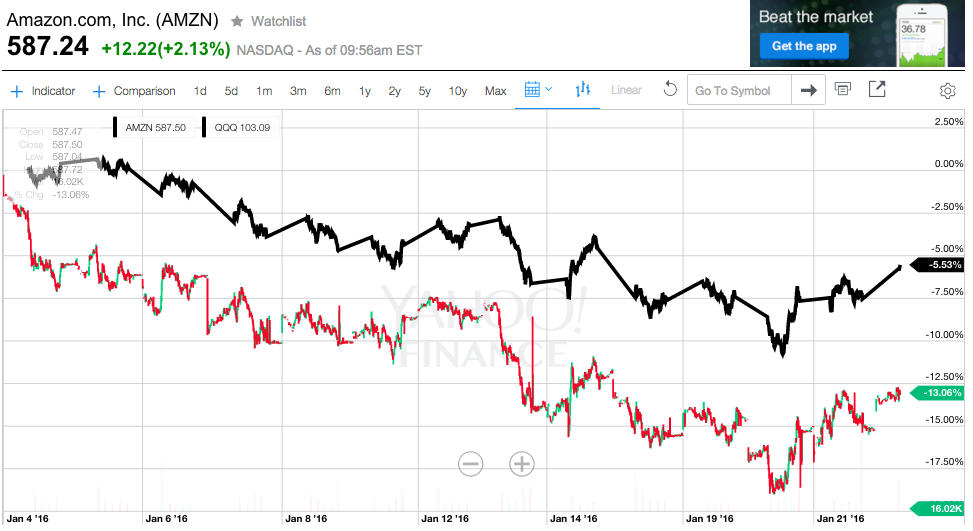Add a Comparison with the plus icon

99,91
